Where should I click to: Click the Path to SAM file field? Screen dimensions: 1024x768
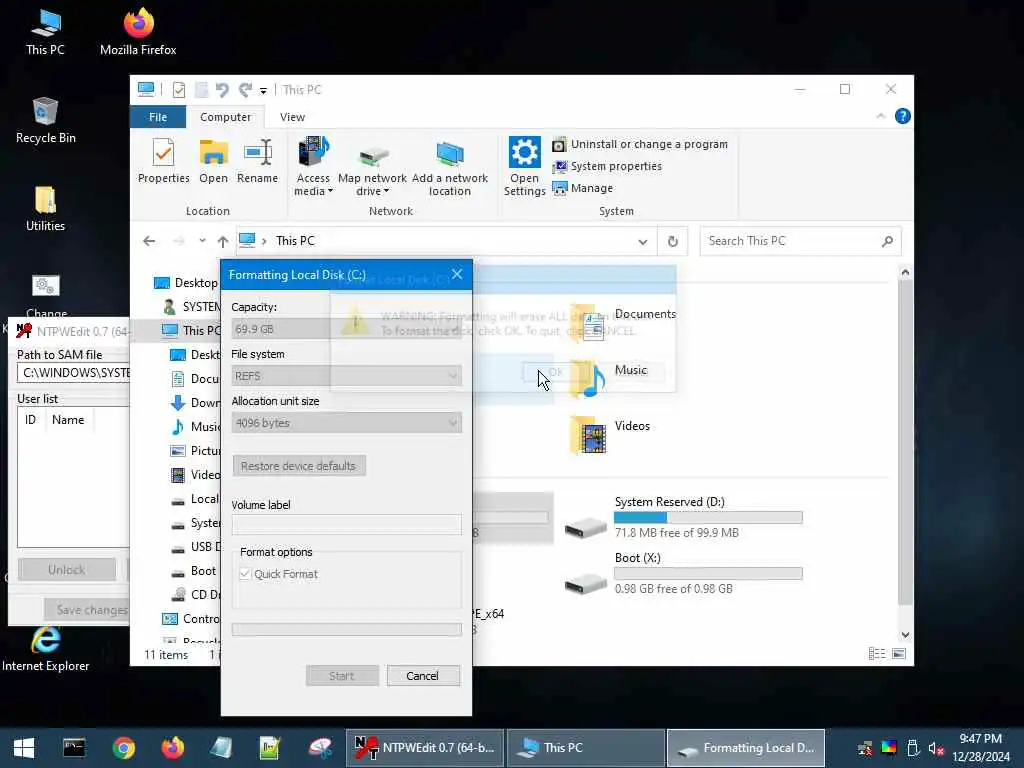click(73, 373)
